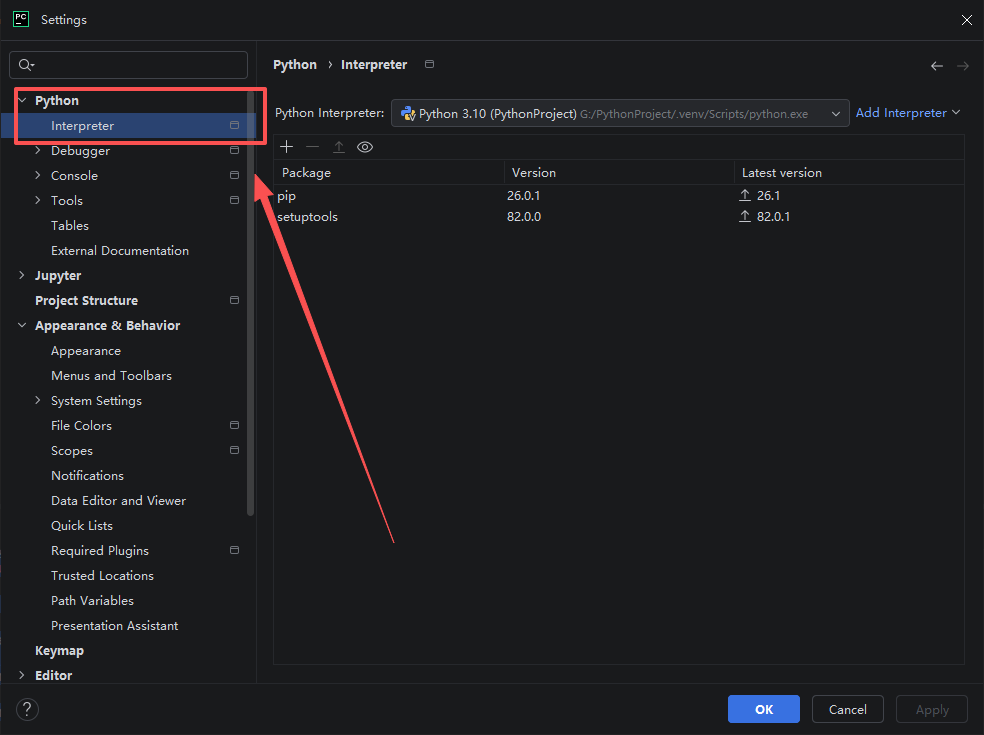Click the PyCharm logo in the title bar

tap(21, 19)
